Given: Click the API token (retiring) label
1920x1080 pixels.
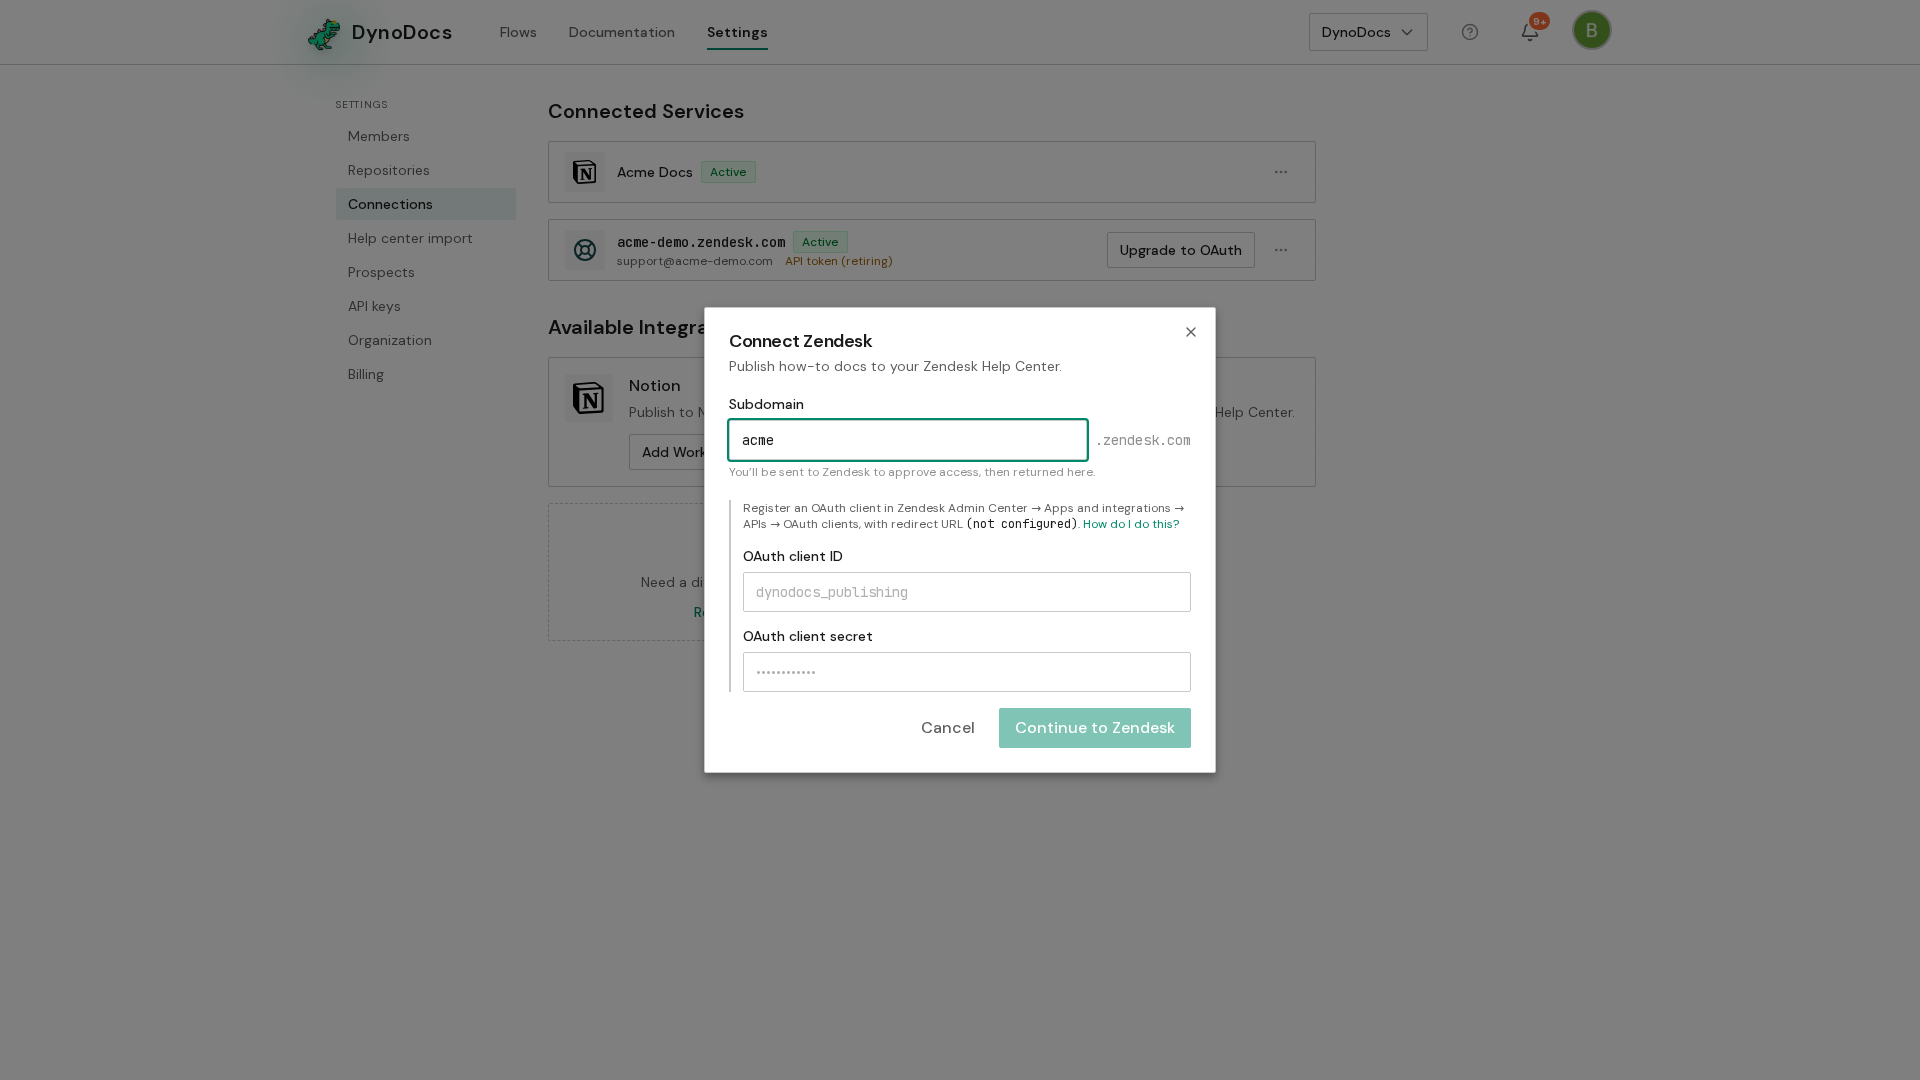Looking at the screenshot, I should click(x=839, y=261).
